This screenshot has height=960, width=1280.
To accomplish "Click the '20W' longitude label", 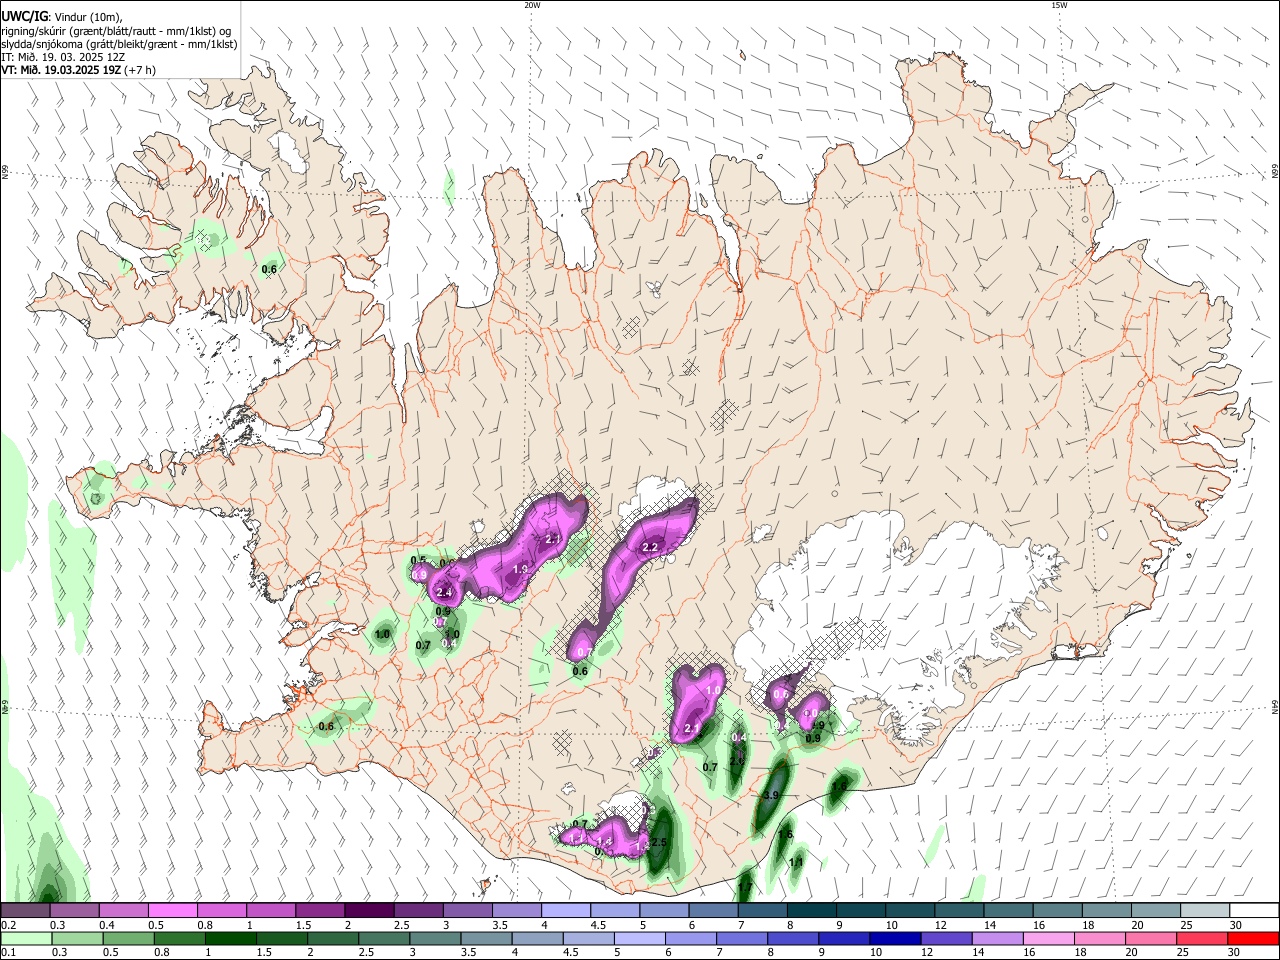I will pyautogui.click(x=532, y=5).
